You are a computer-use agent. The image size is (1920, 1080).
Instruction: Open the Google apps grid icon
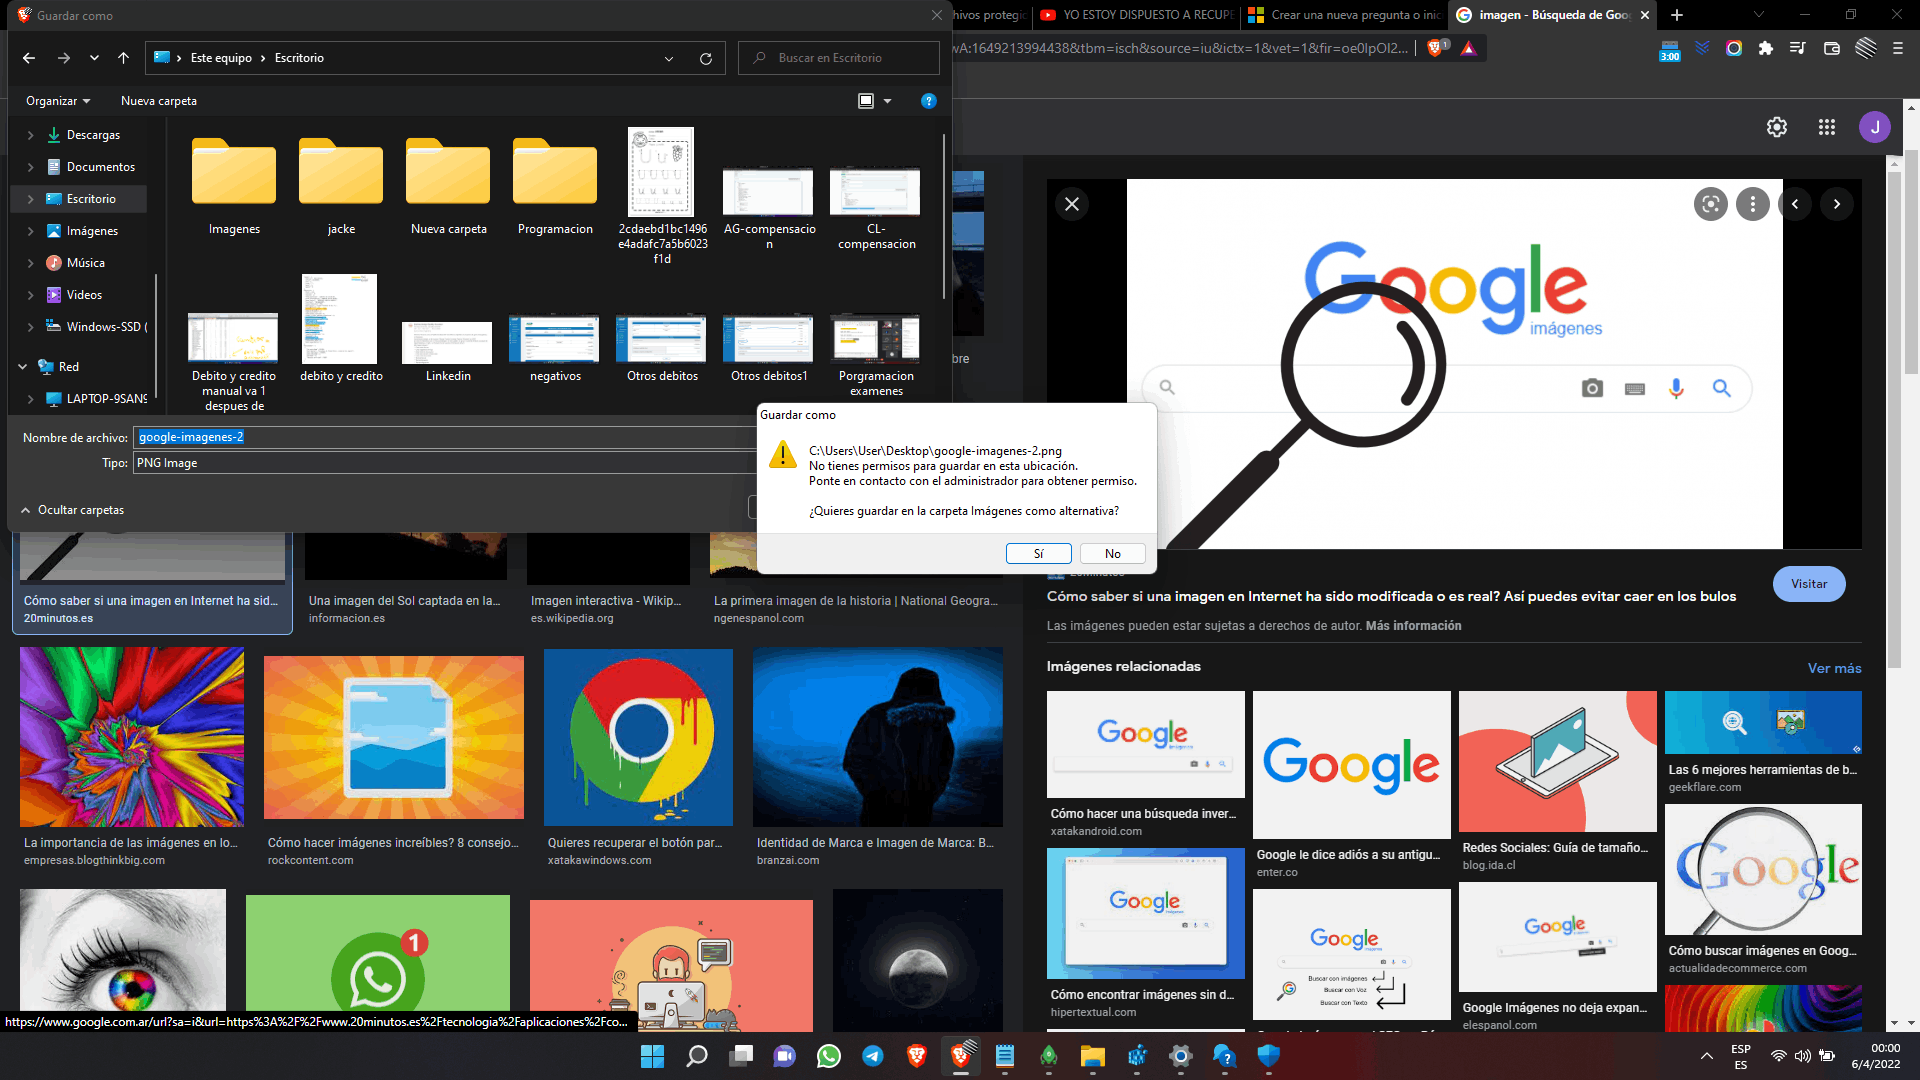point(1826,127)
